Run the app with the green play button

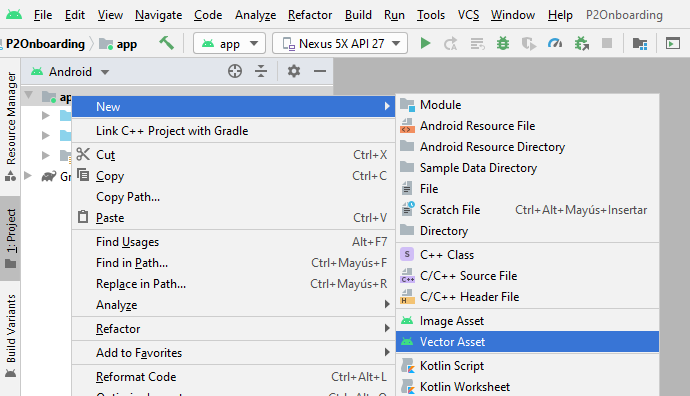tap(425, 43)
